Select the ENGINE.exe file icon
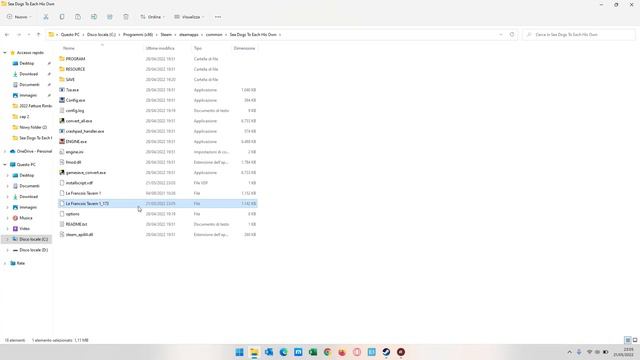 [x=62, y=141]
